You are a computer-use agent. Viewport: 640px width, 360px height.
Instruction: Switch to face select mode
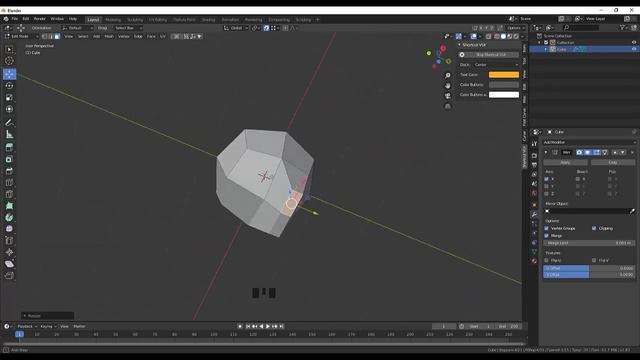coord(57,36)
